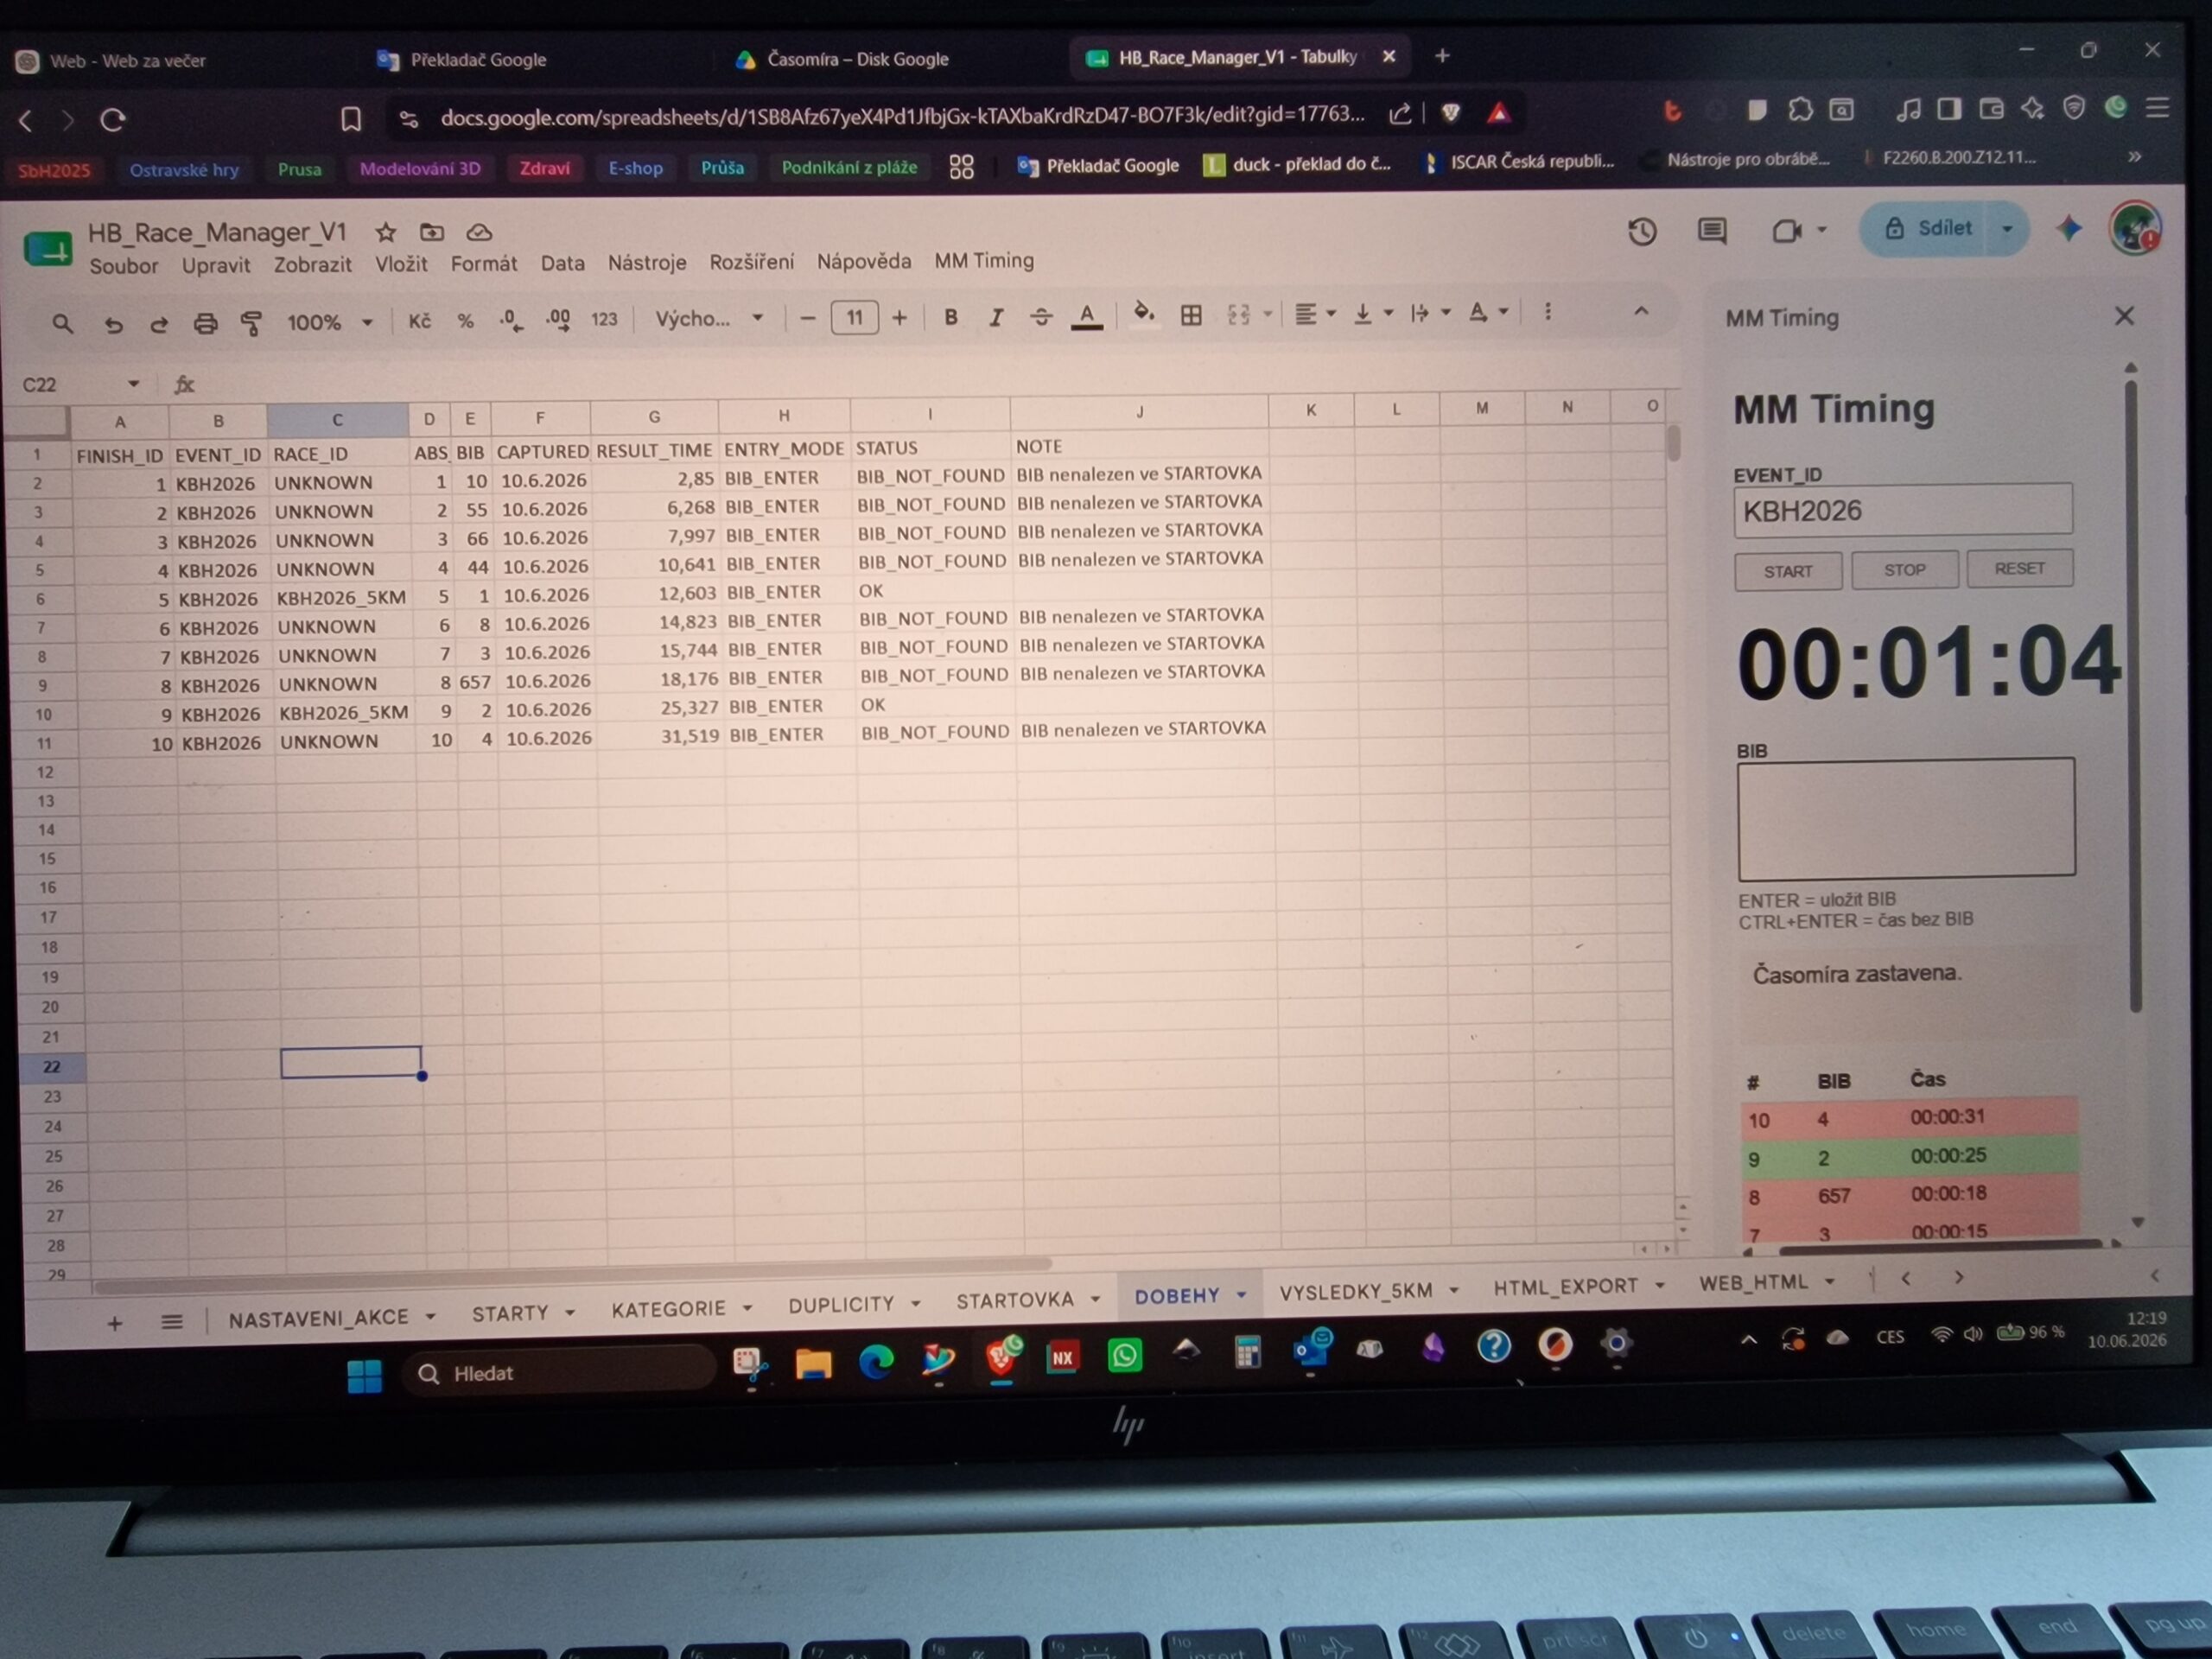Screen dimensions: 2212x1659
Task: Open horizontal align dropdown
Action: [1315, 314]
